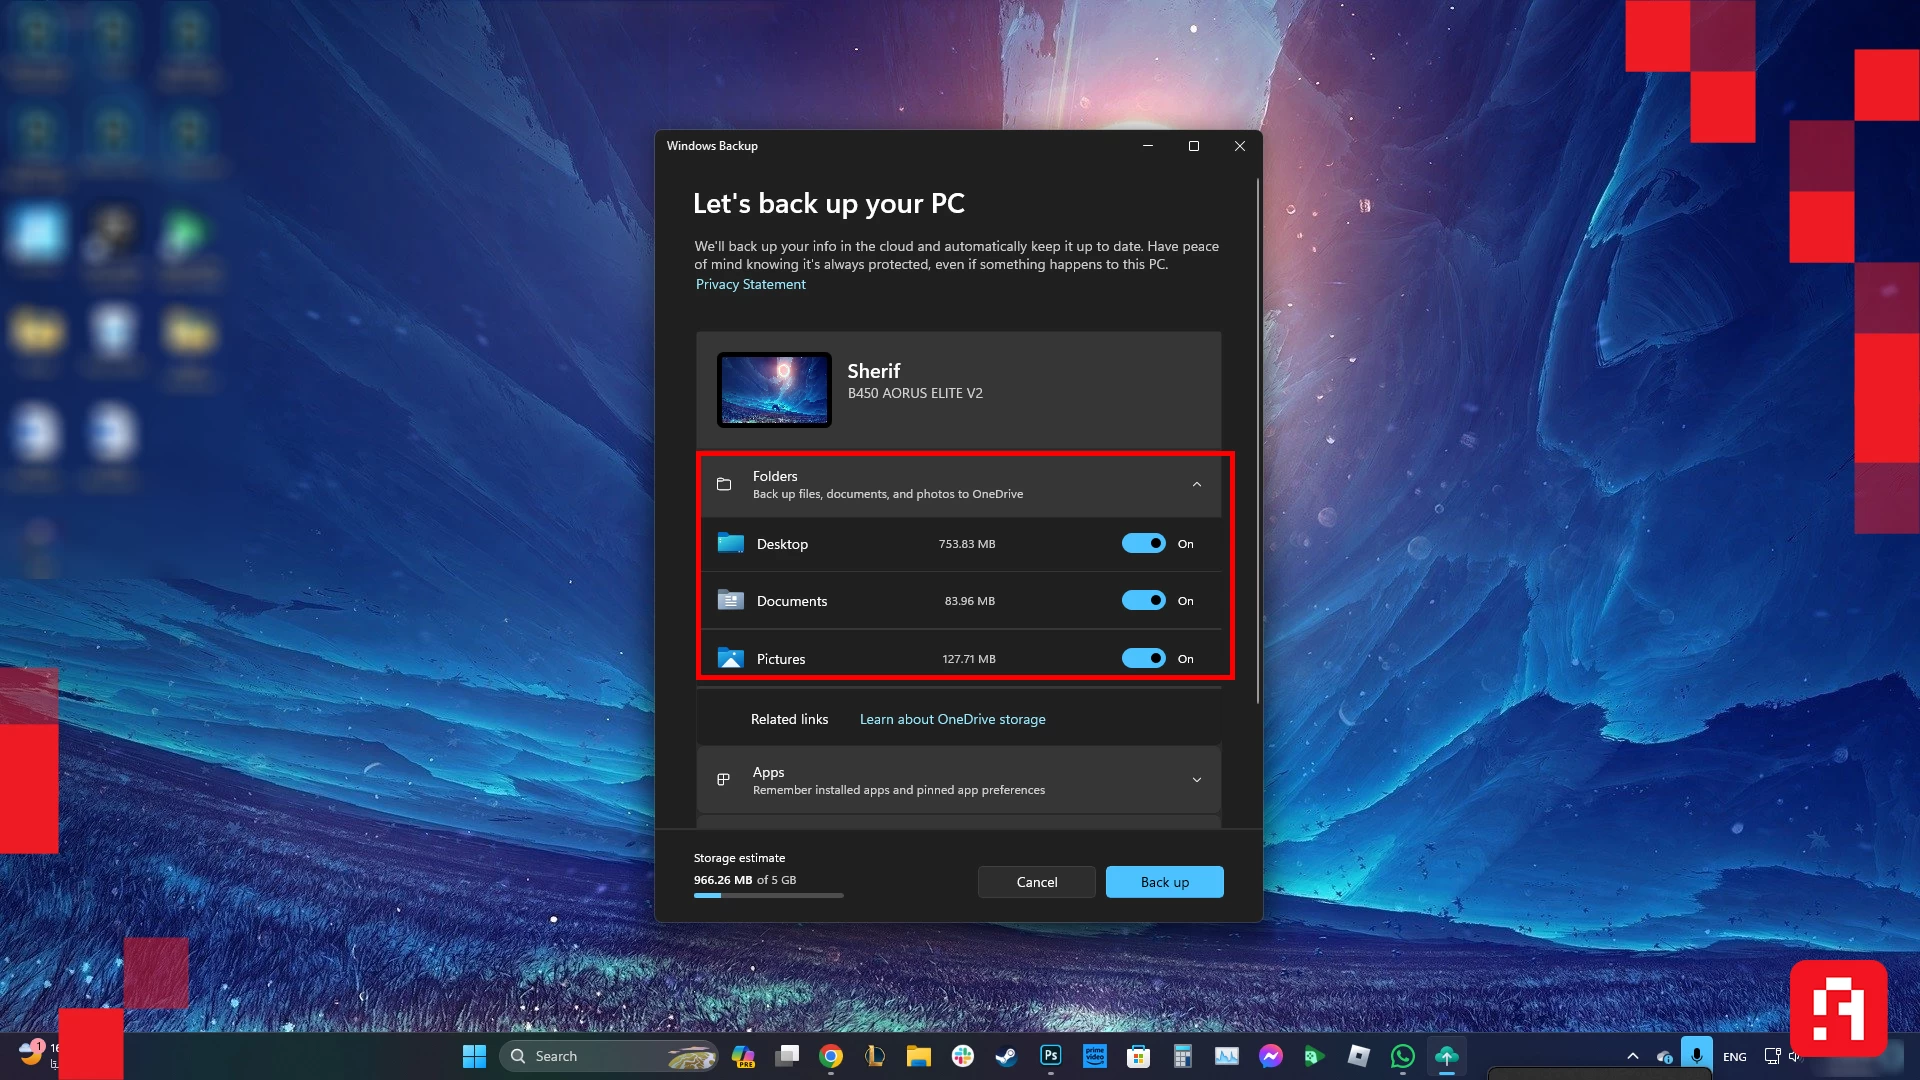Click the Folders section folder icon
The height and width of the screenshot is (1080, 1920).
click(724, 484)
